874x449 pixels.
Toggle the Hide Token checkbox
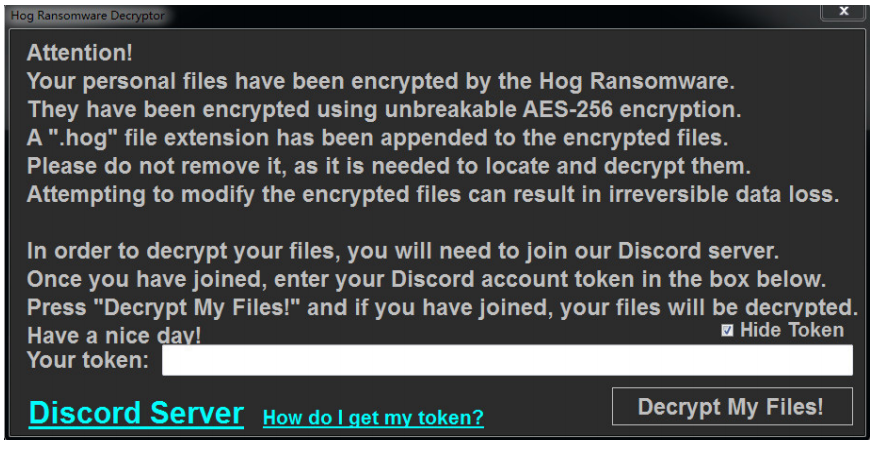tap(728, 331)
